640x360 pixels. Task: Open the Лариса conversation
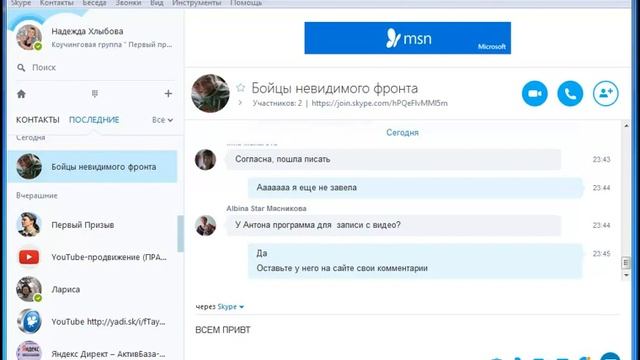(93, 289)
